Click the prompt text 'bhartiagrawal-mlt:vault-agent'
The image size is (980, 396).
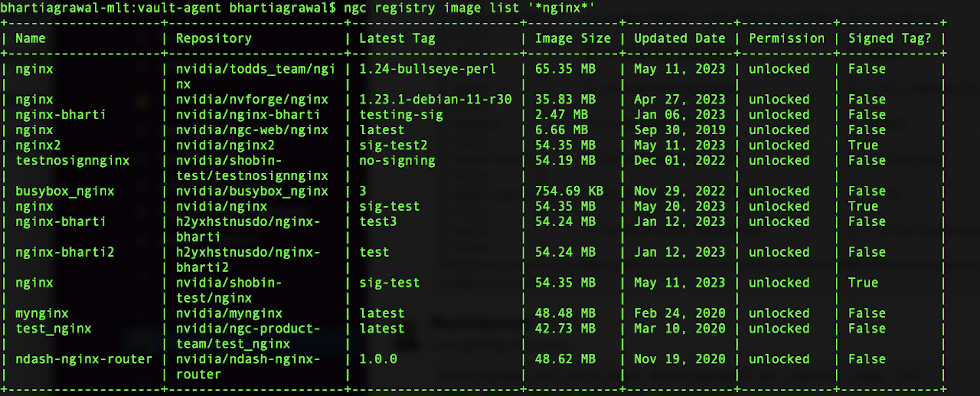(111, 7)
